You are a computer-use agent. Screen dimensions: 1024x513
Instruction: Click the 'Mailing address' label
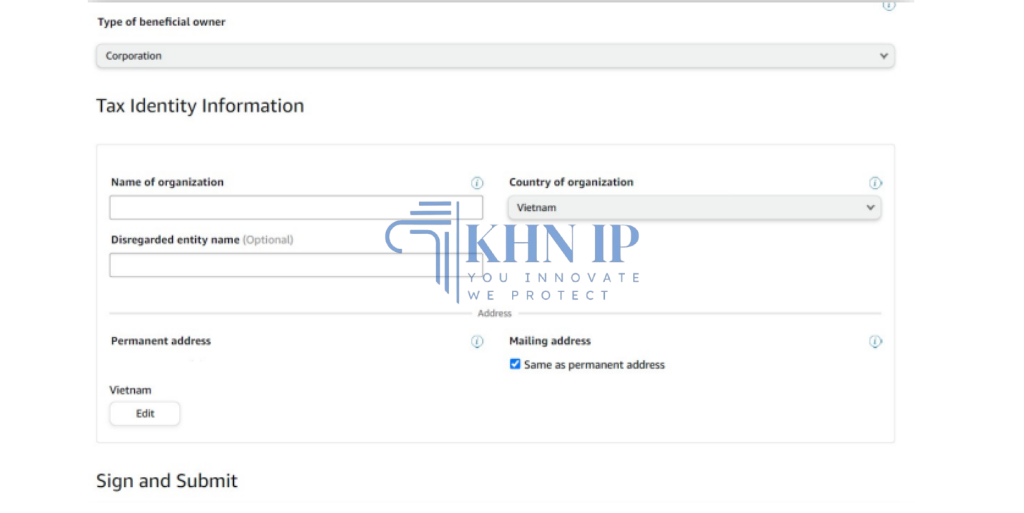coord(550,341)
